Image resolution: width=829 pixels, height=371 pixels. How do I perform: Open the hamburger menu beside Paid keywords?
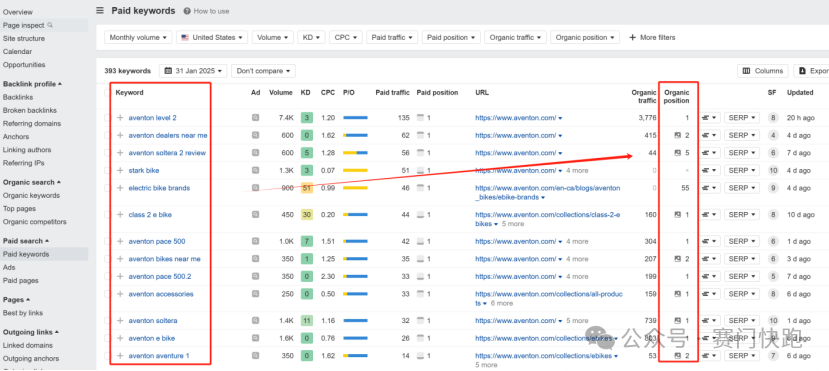pyautogui.click(x=100, y=11)
